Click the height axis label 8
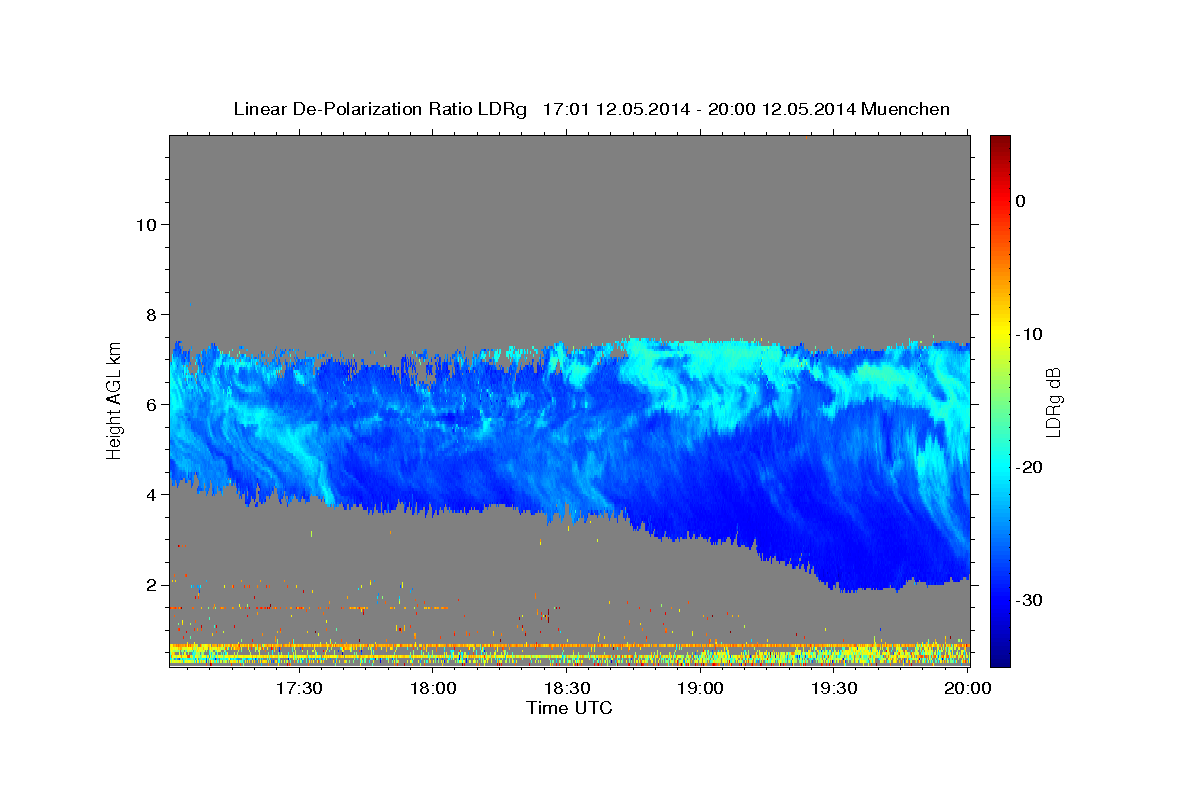 [151, 315]
